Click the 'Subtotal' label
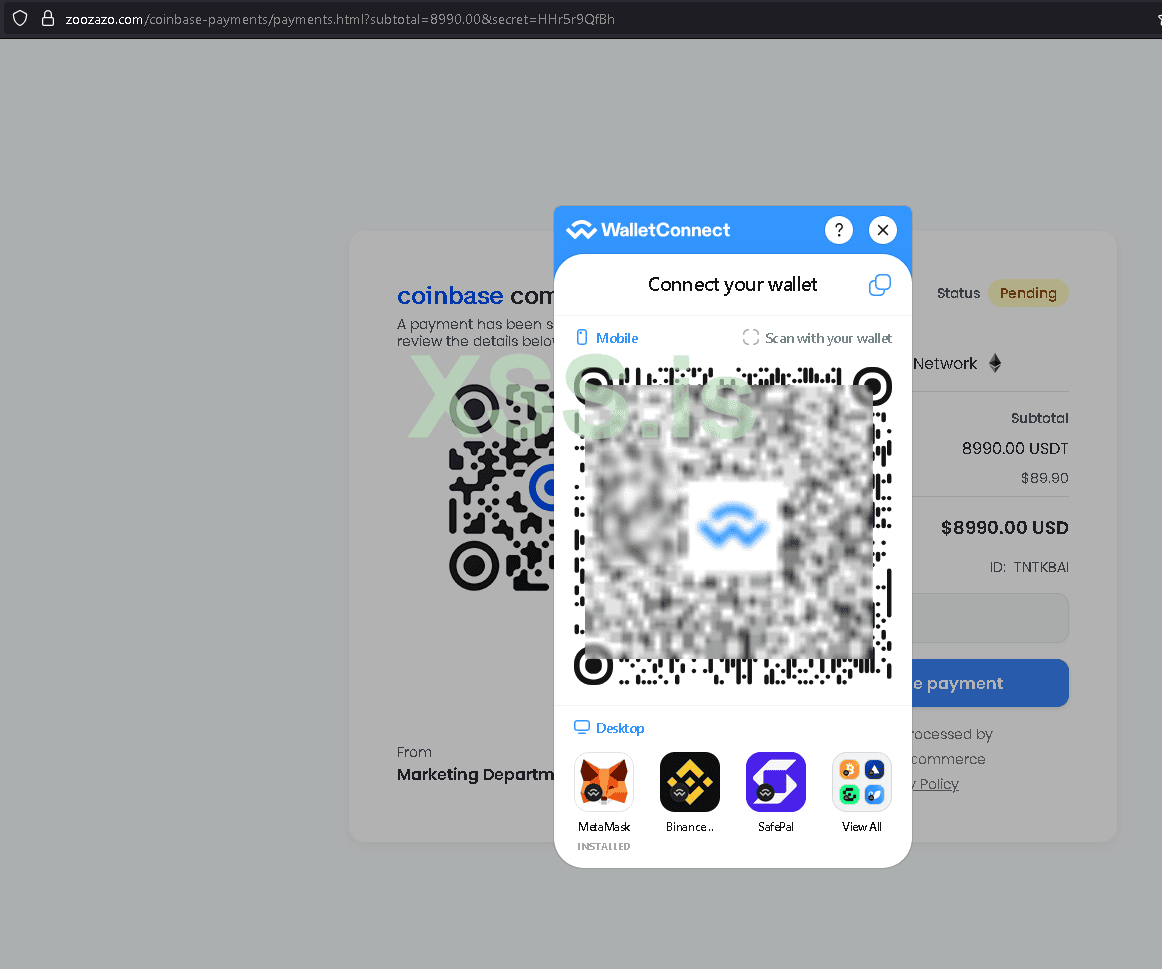The width and height of the screenshot is (1162, 969). [x=1039, y=418]
